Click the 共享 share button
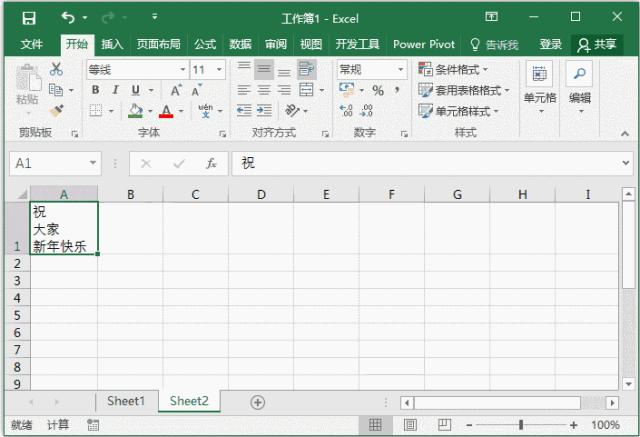 pyautogui.click(x=597, y=44)
